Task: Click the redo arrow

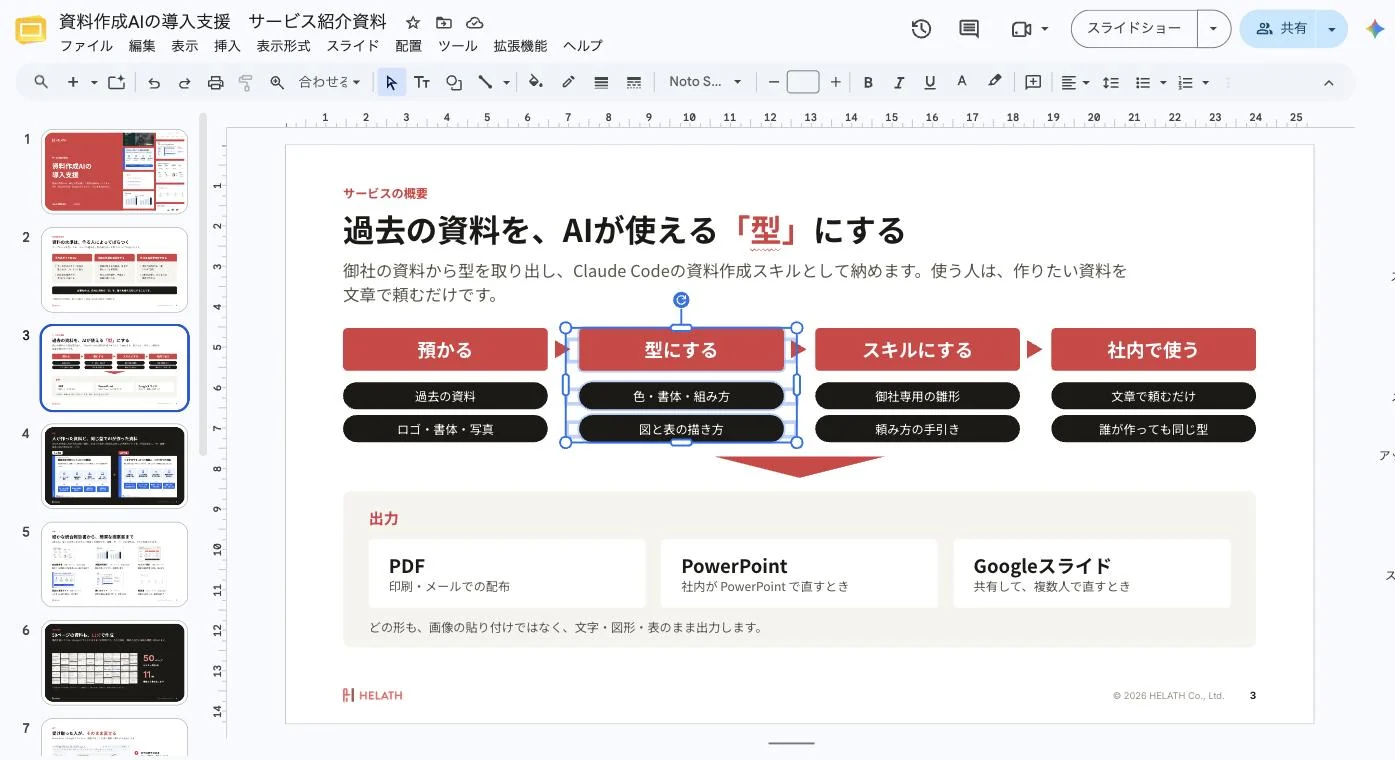Action: 185,82
